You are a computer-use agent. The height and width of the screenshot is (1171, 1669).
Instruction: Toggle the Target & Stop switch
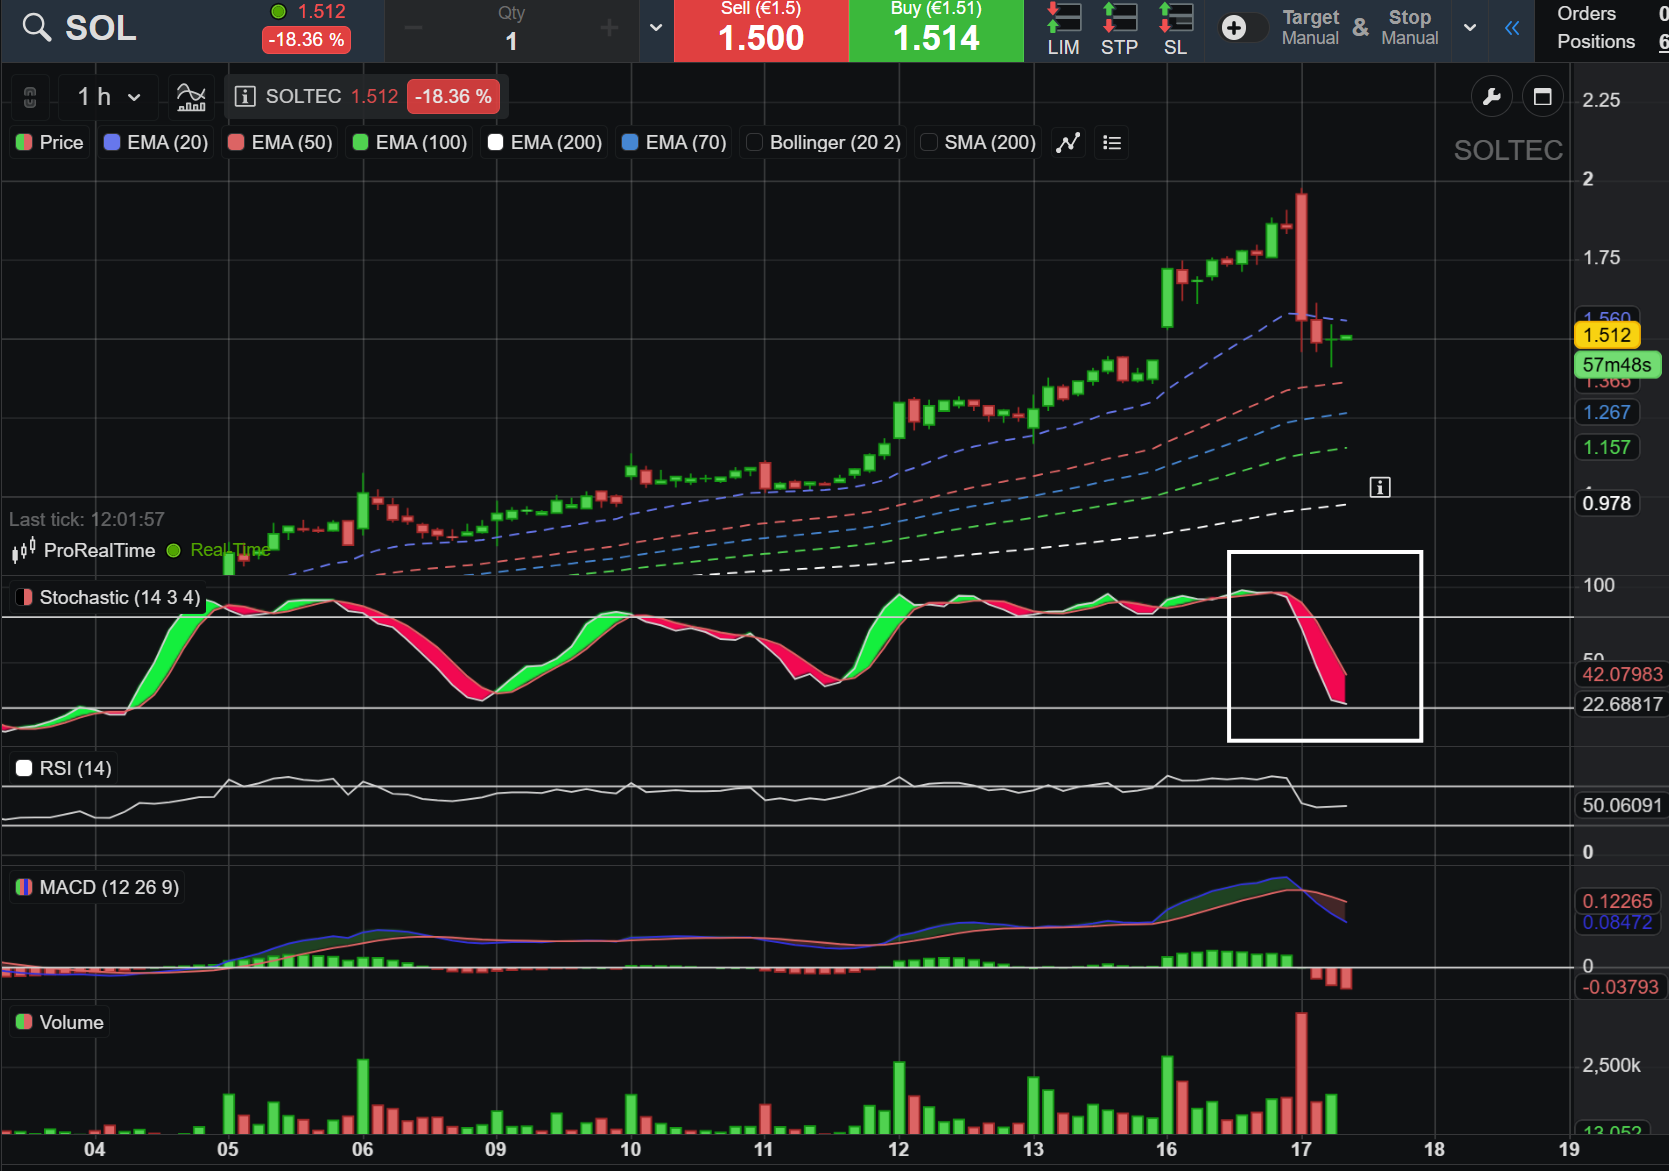(x=1240, y=28)
